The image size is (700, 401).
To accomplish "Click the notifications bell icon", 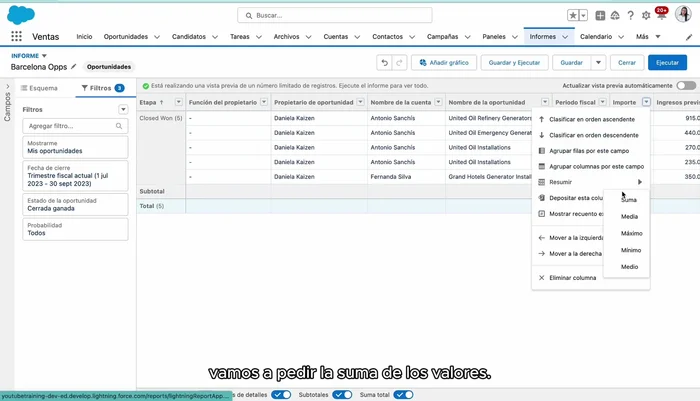I will tap(658, 15).
